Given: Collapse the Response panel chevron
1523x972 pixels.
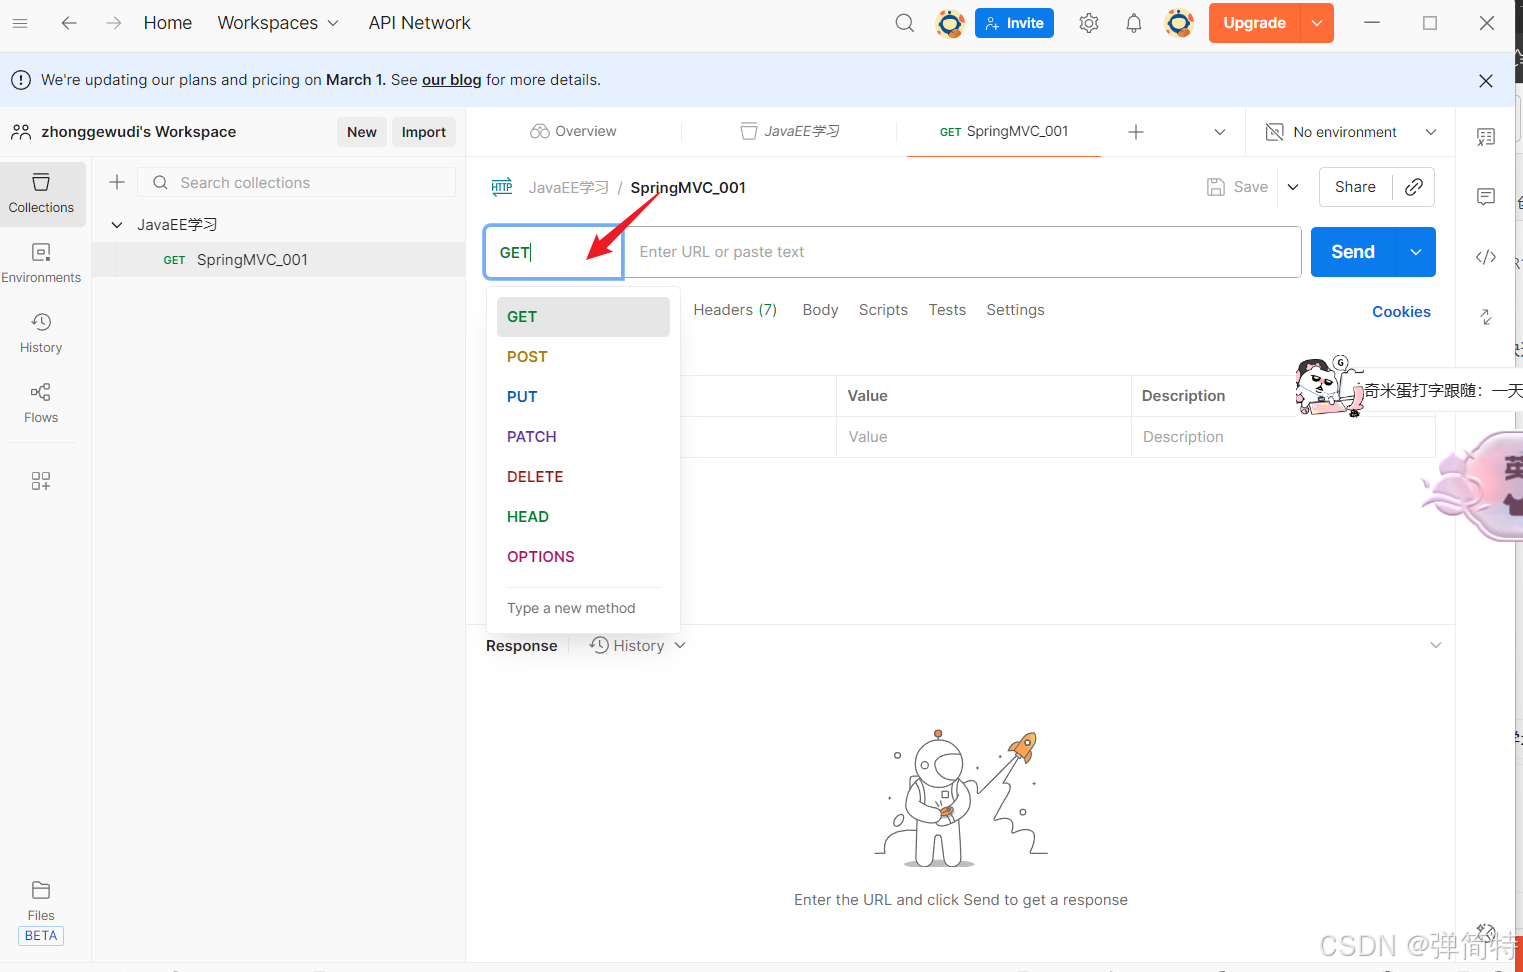Looking at the screenshot, I should [x=1436, y=645].
